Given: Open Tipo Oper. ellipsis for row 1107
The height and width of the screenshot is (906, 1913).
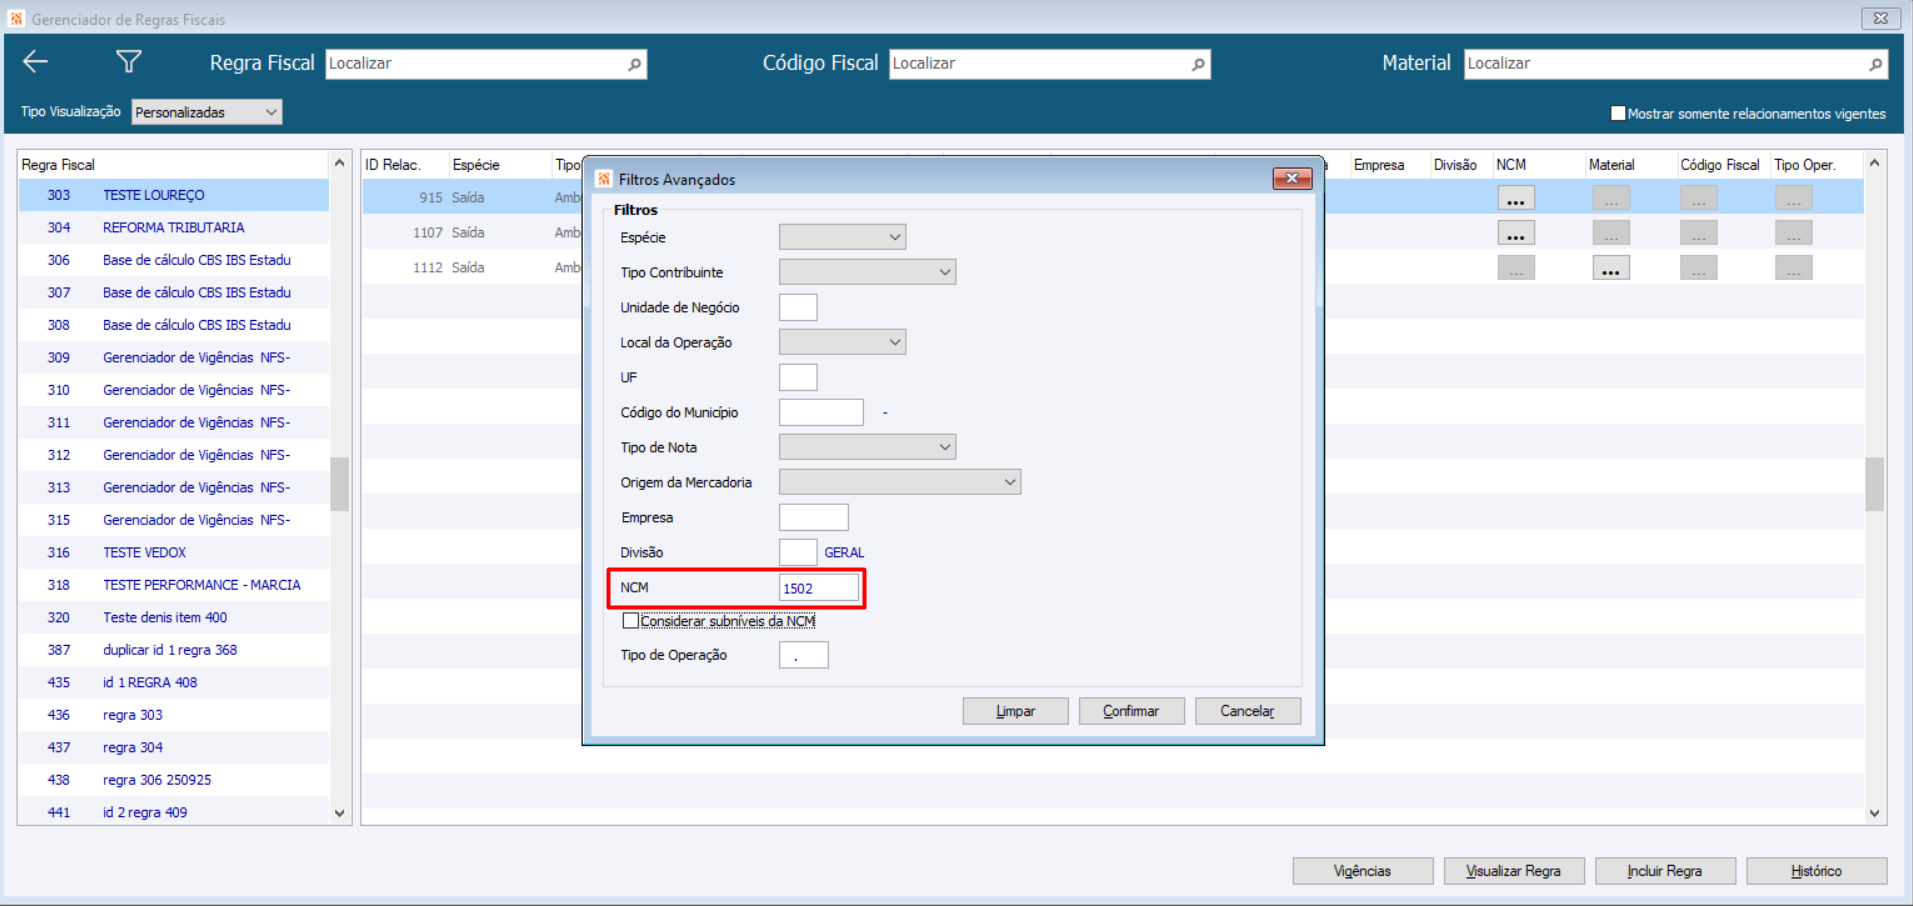Looking at the screenshot, I should 1794,234.
